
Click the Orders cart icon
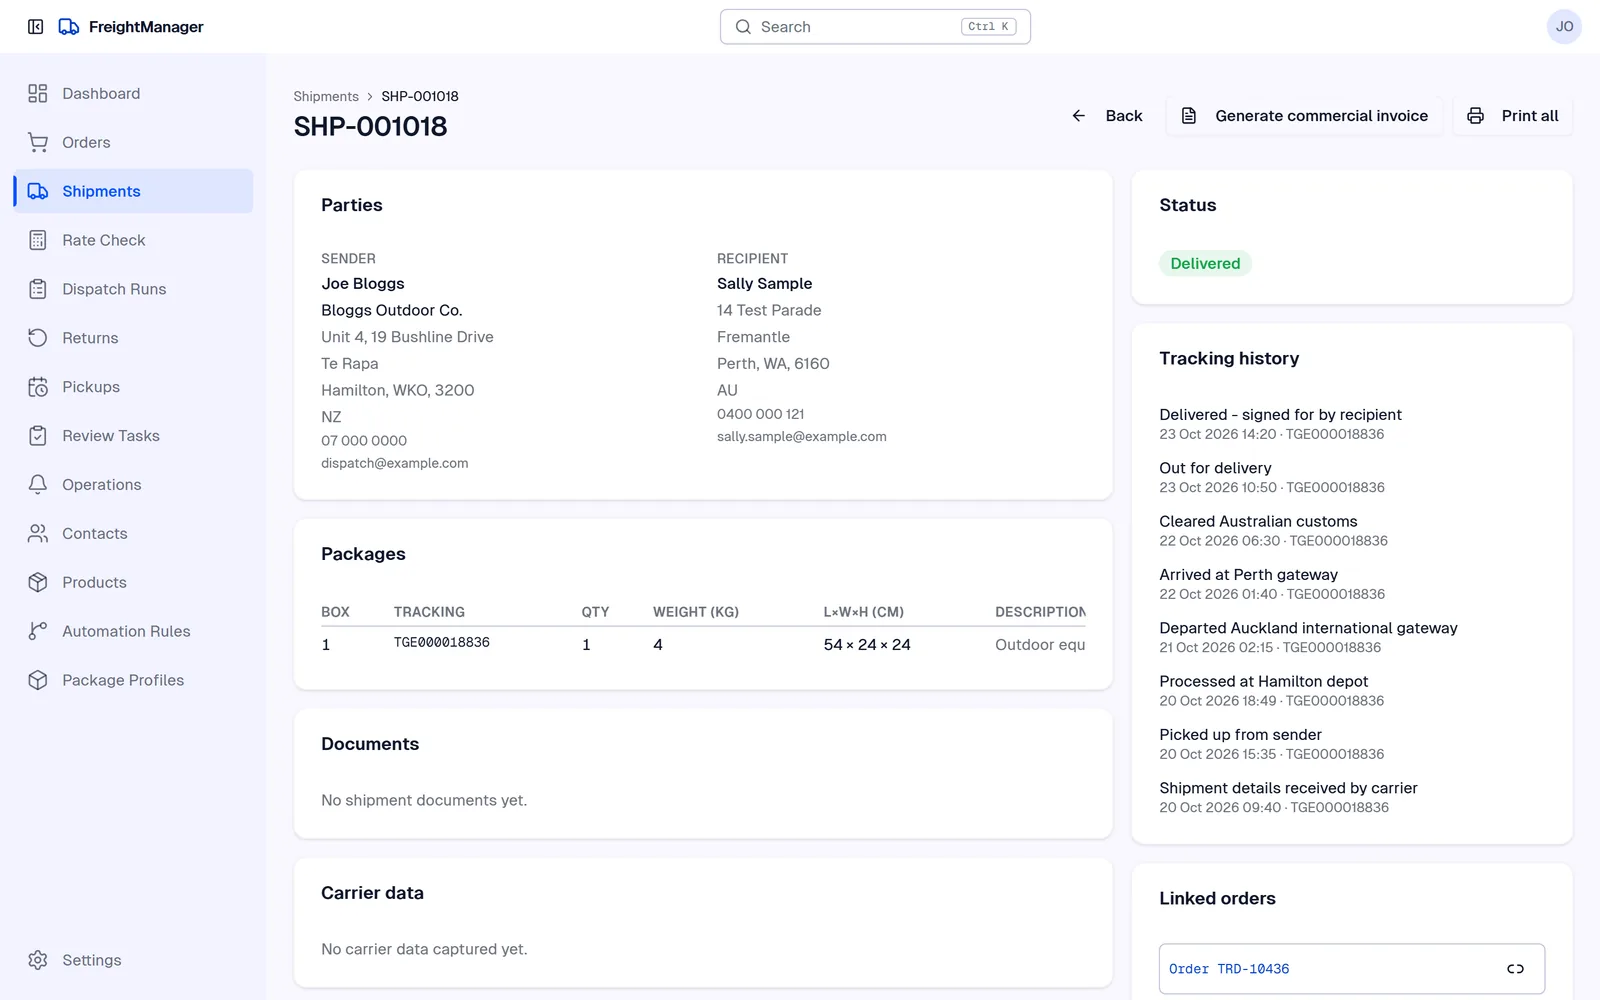tap(38, 142)
